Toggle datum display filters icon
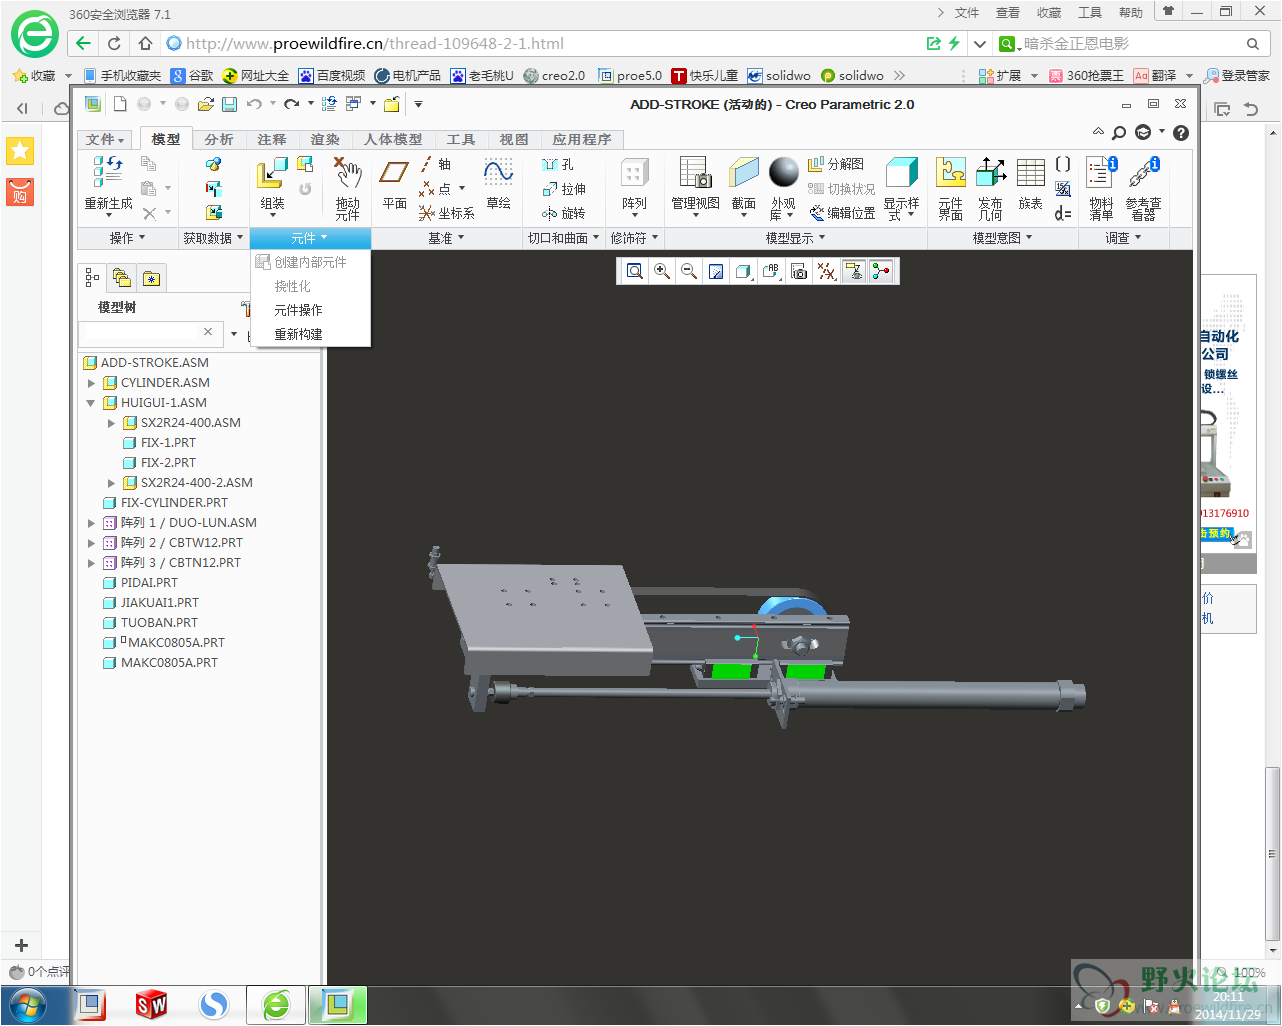 pos(826,271)
